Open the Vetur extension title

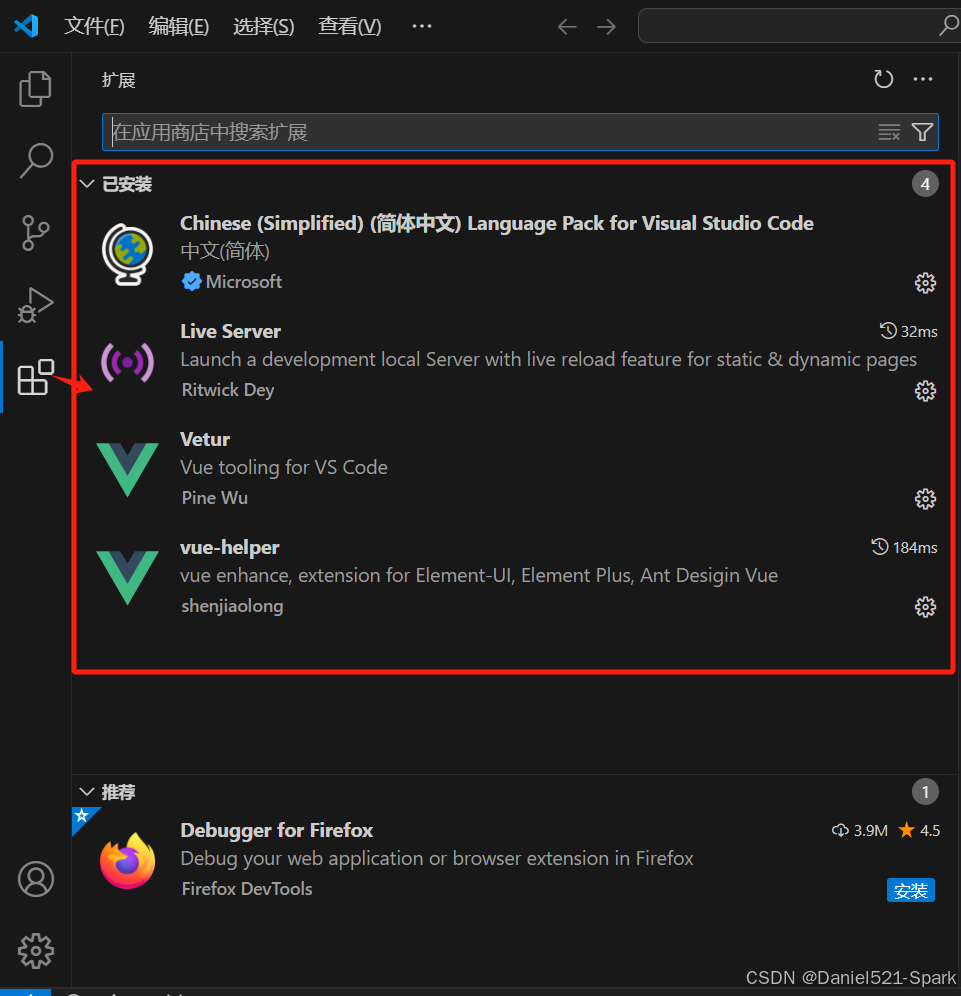click(205, 440)
